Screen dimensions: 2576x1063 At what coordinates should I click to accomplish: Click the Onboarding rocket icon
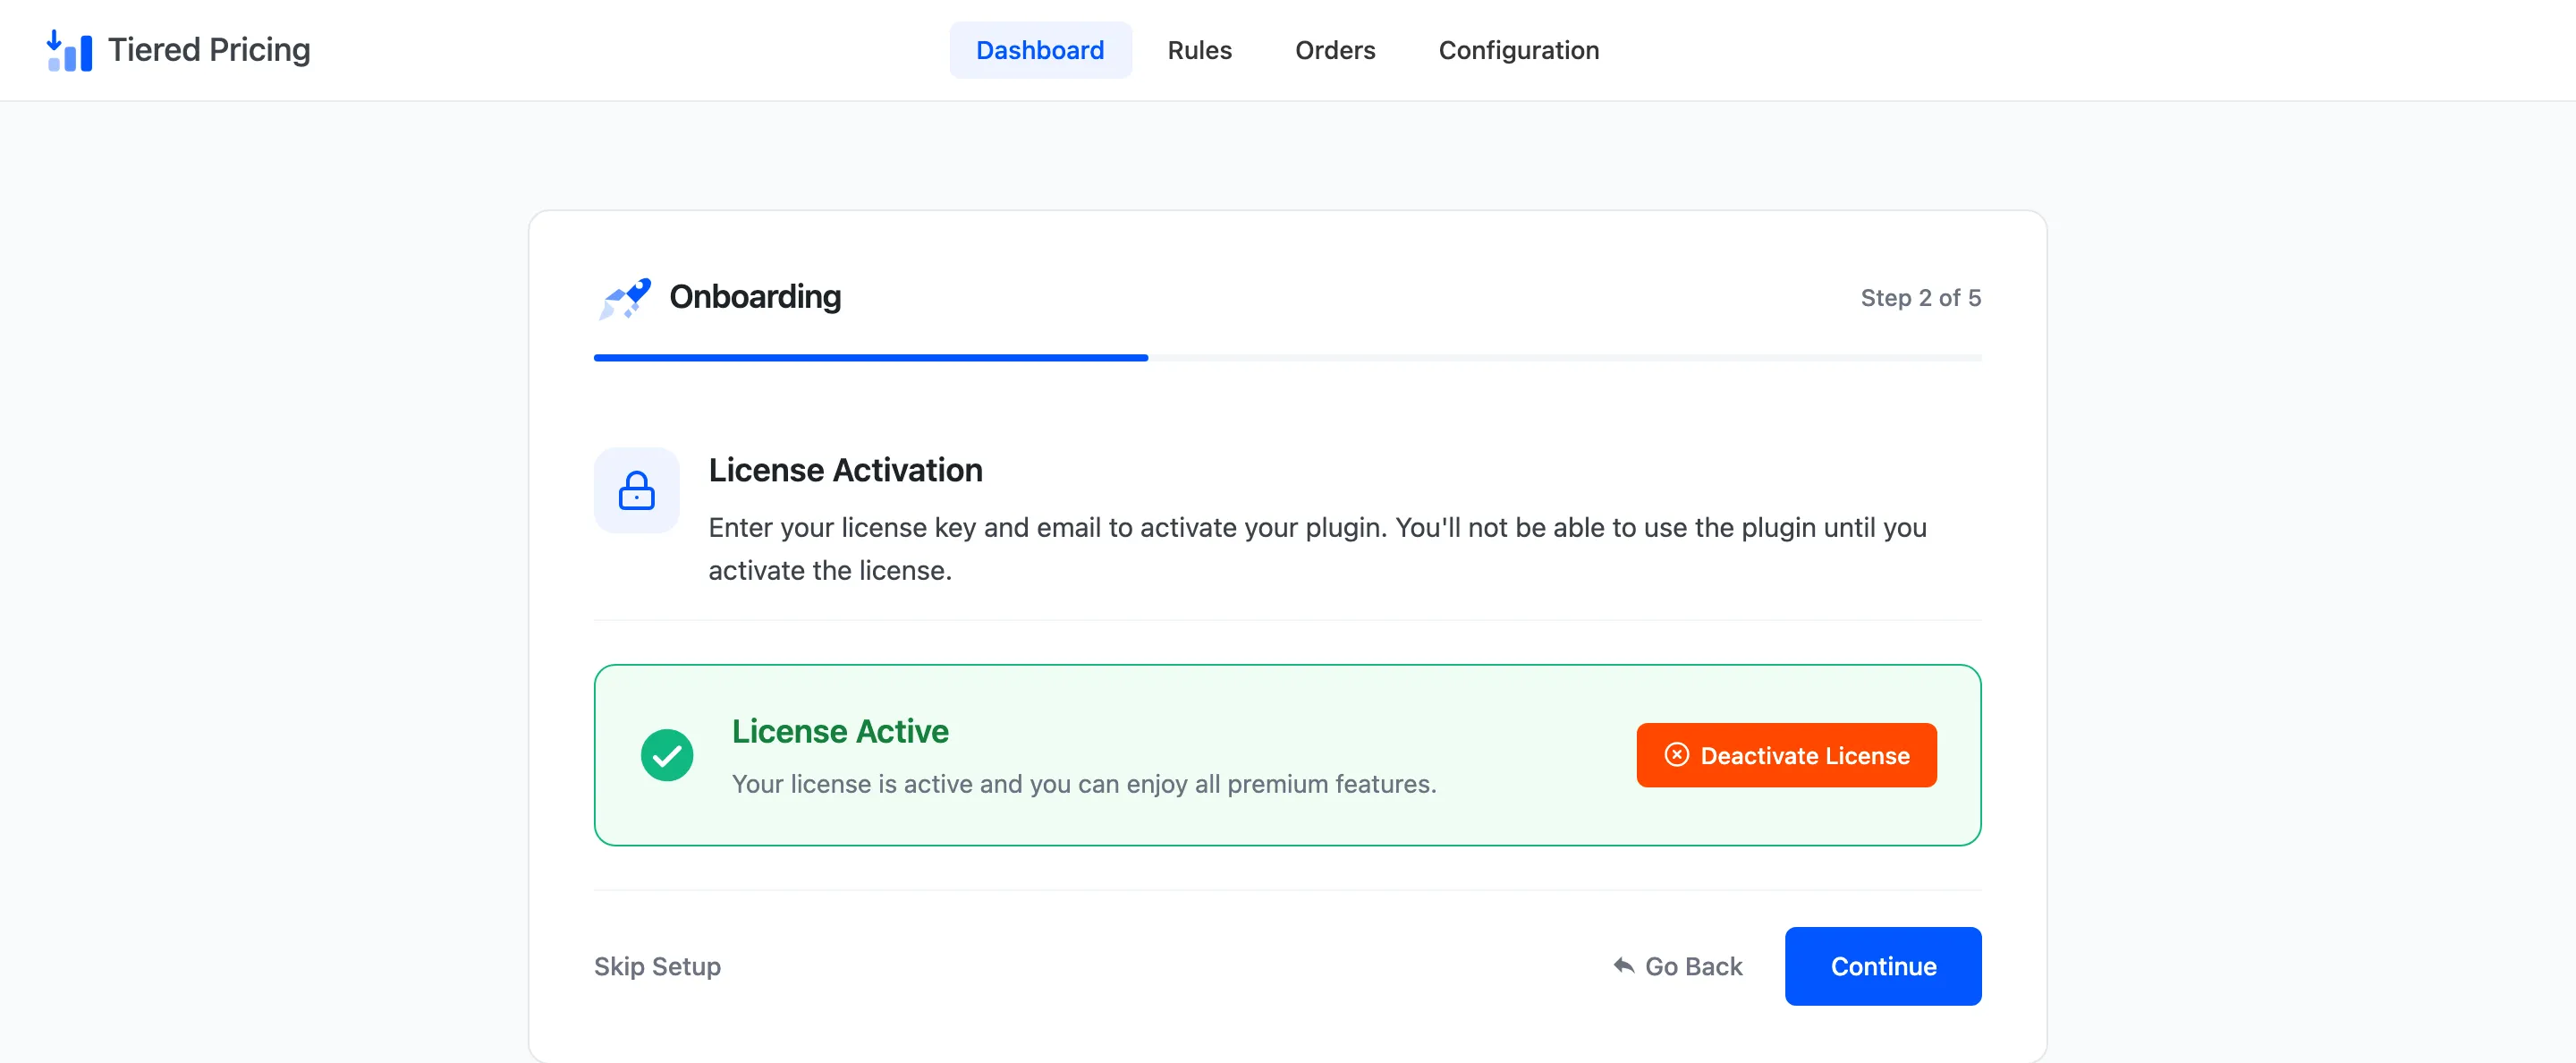point(624,298)
